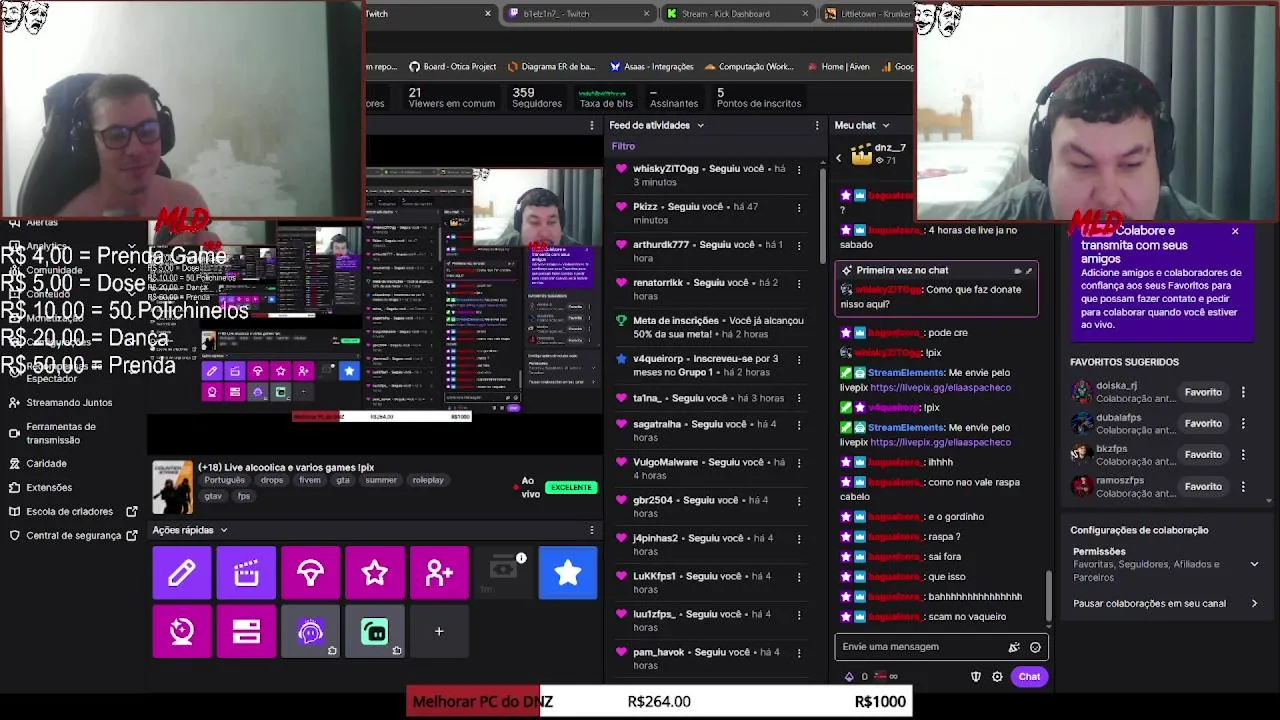
Task: Open Computação (Work... bookmark
Action: [x=749, y=67]
